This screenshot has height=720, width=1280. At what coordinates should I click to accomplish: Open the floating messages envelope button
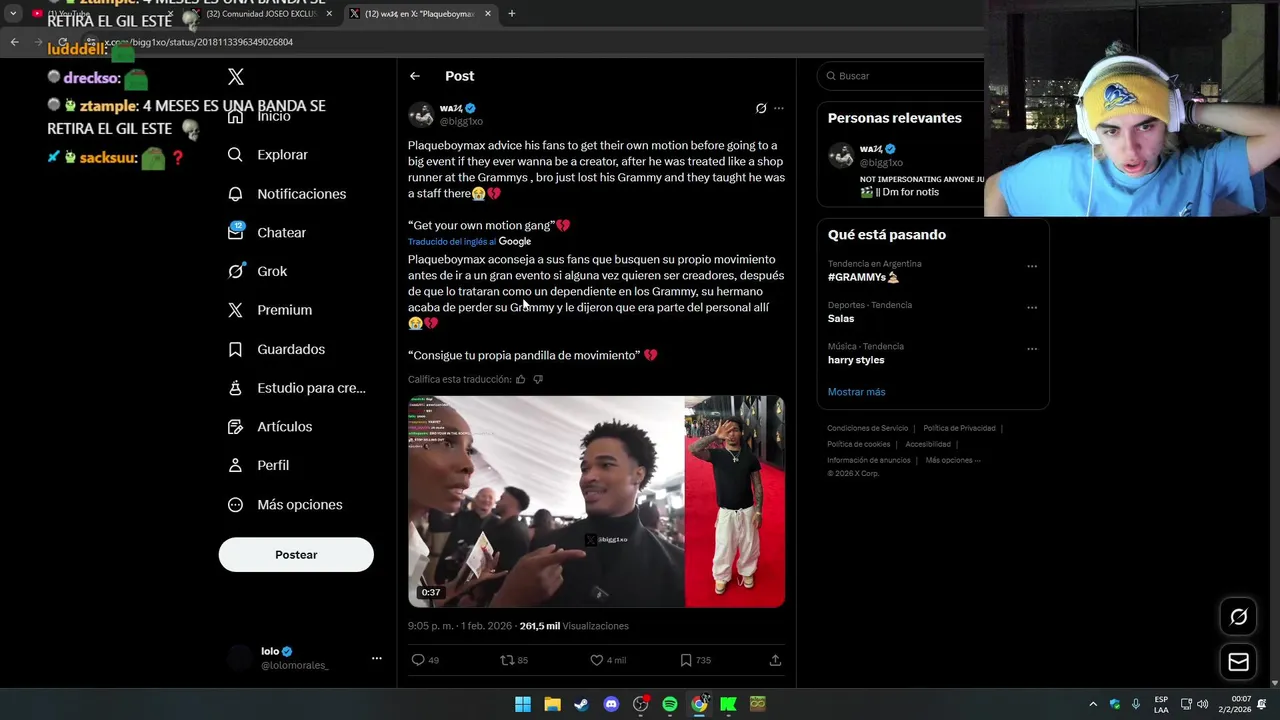click(1238, 661)
